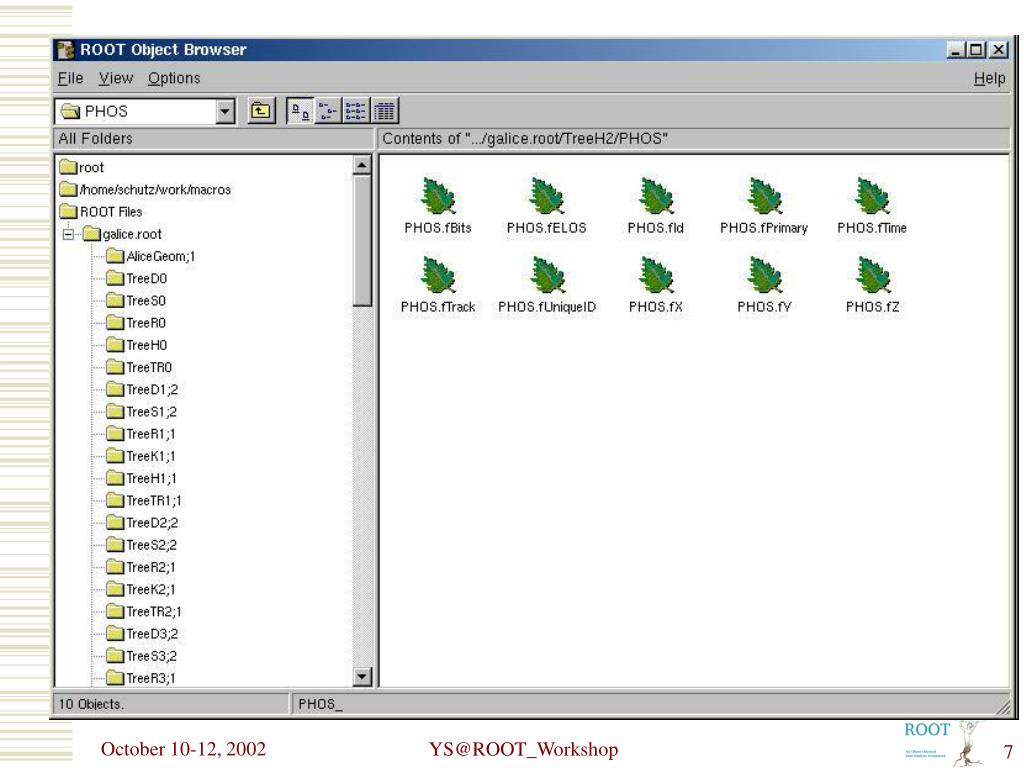Collapse the galice.root tree node
Viewport: 1024px width, 768px height.
coord(68,234)
